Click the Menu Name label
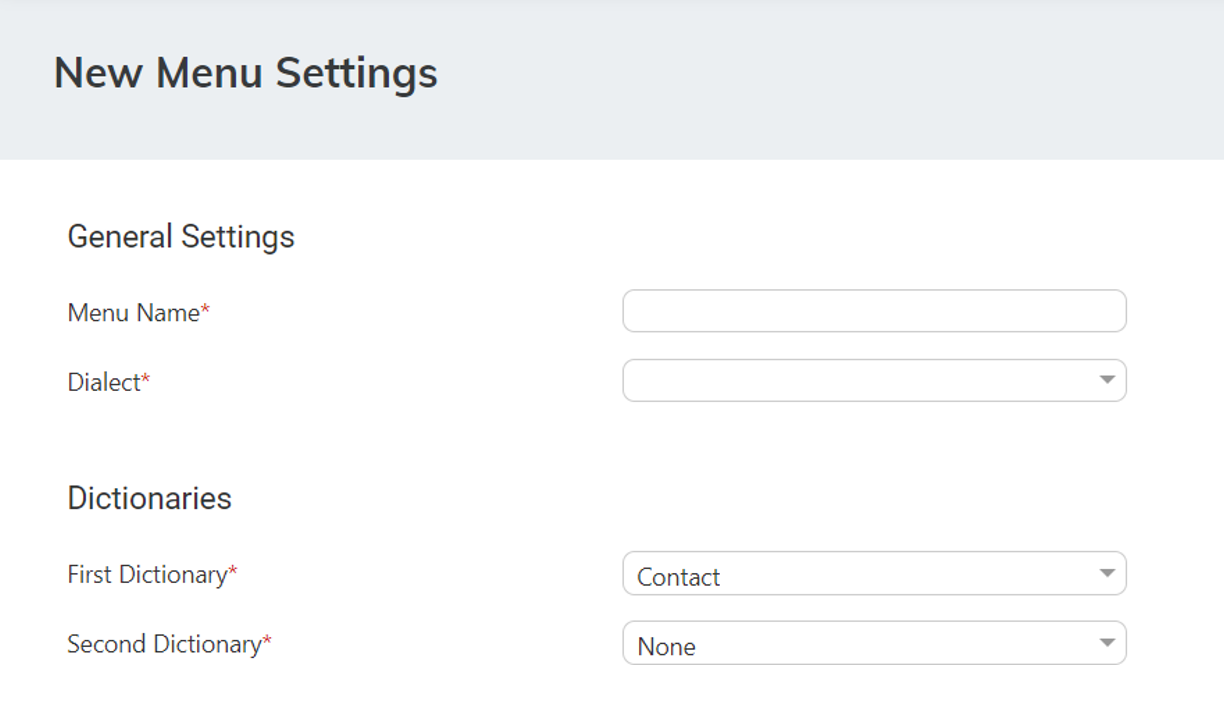Screen dimensions: 1224x714 point(133,313)
